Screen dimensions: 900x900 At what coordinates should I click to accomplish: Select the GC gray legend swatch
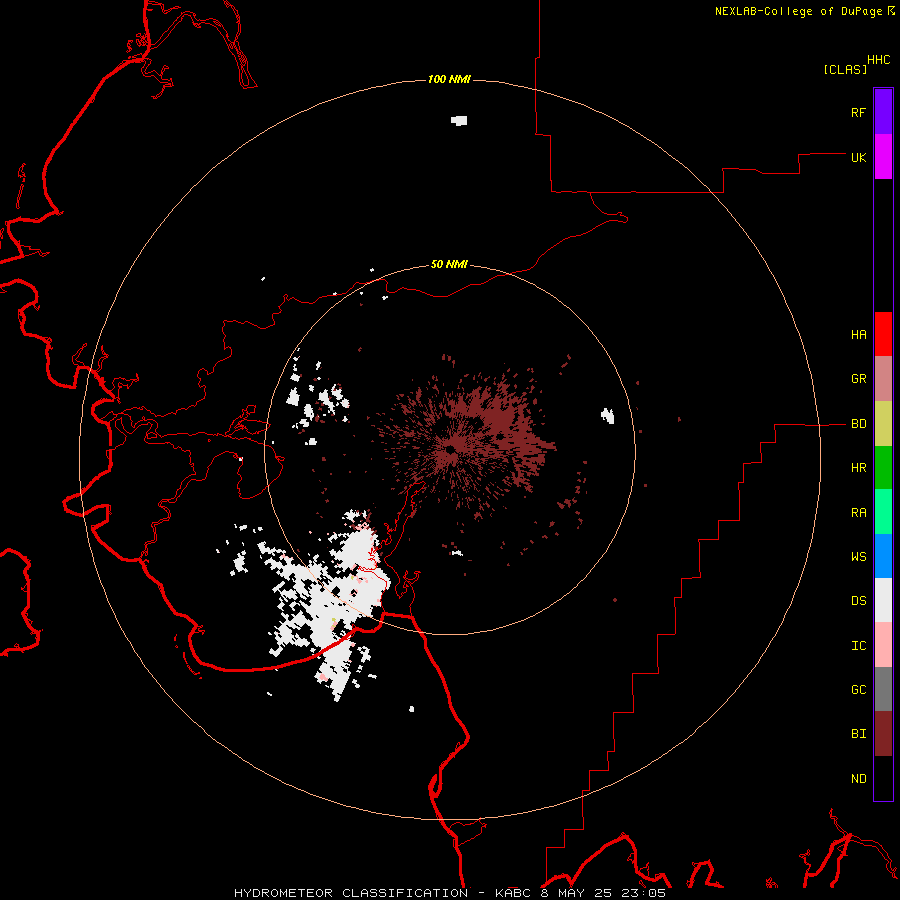[883, 689]
